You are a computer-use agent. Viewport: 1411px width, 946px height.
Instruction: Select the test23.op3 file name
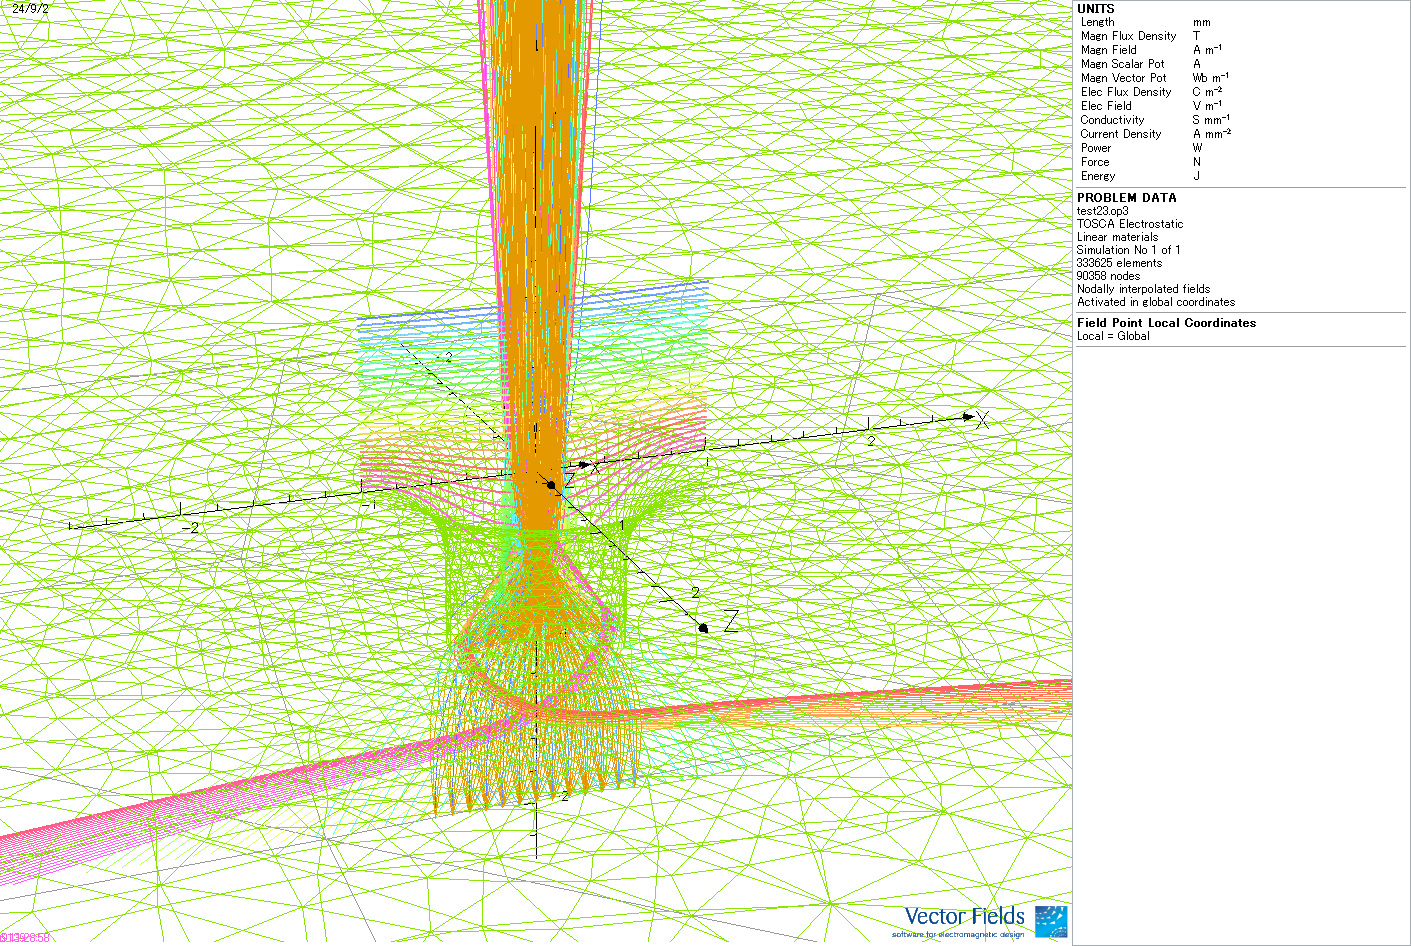point(1102,211)
